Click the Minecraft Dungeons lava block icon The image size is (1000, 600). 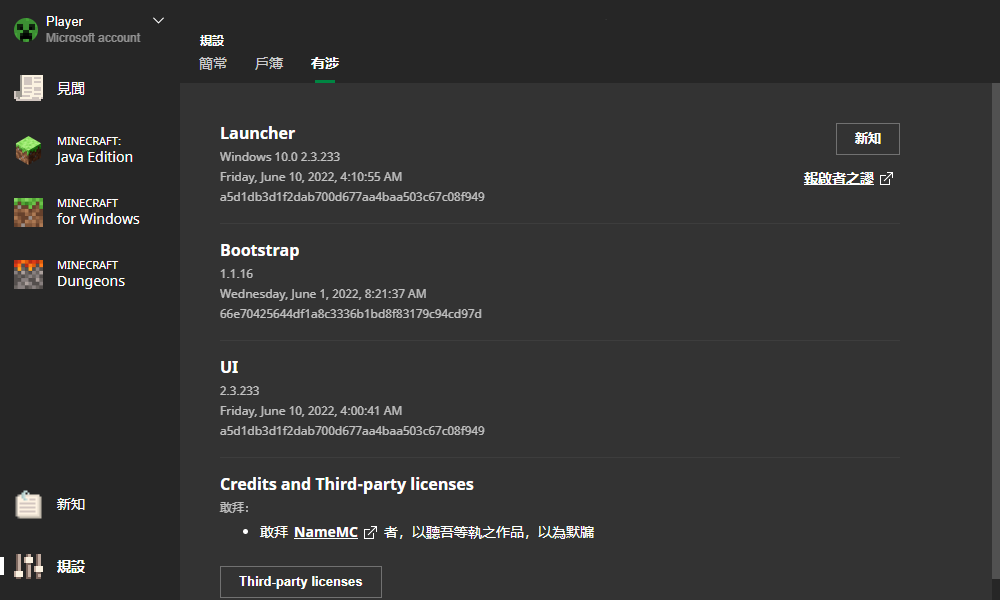point(28,274)
